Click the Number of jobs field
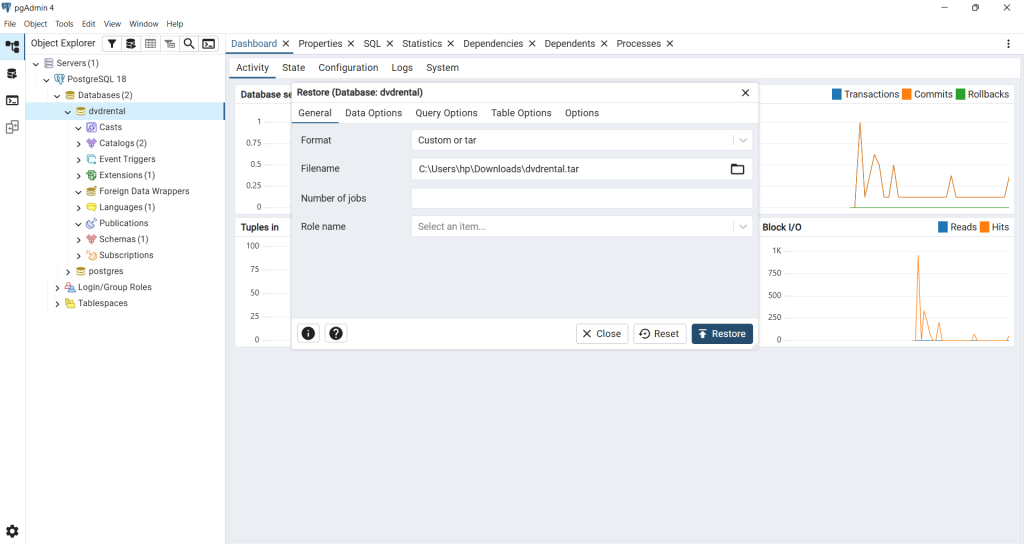 coord(582,199)
